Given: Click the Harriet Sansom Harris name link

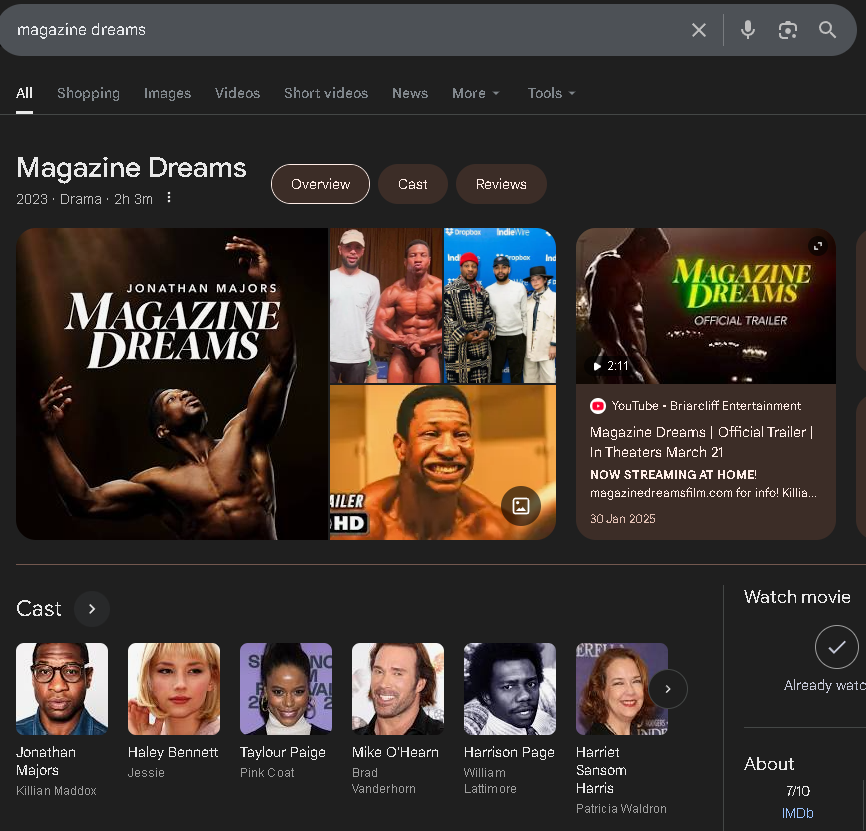Looking at the screenshot, I should point(601,770).
